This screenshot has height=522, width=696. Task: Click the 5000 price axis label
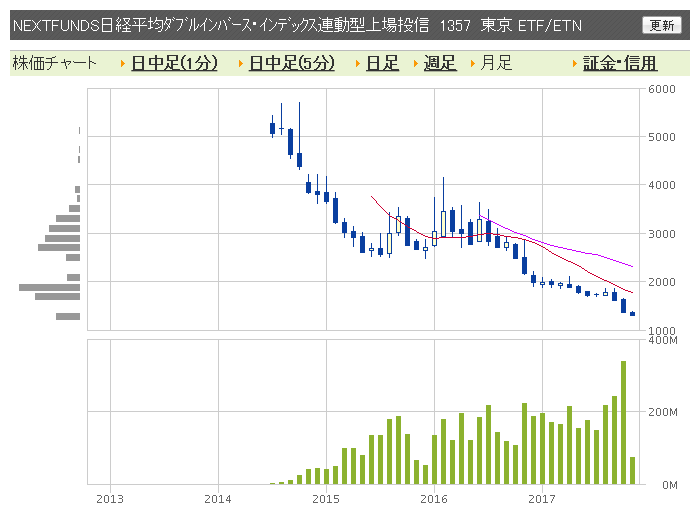661,137
